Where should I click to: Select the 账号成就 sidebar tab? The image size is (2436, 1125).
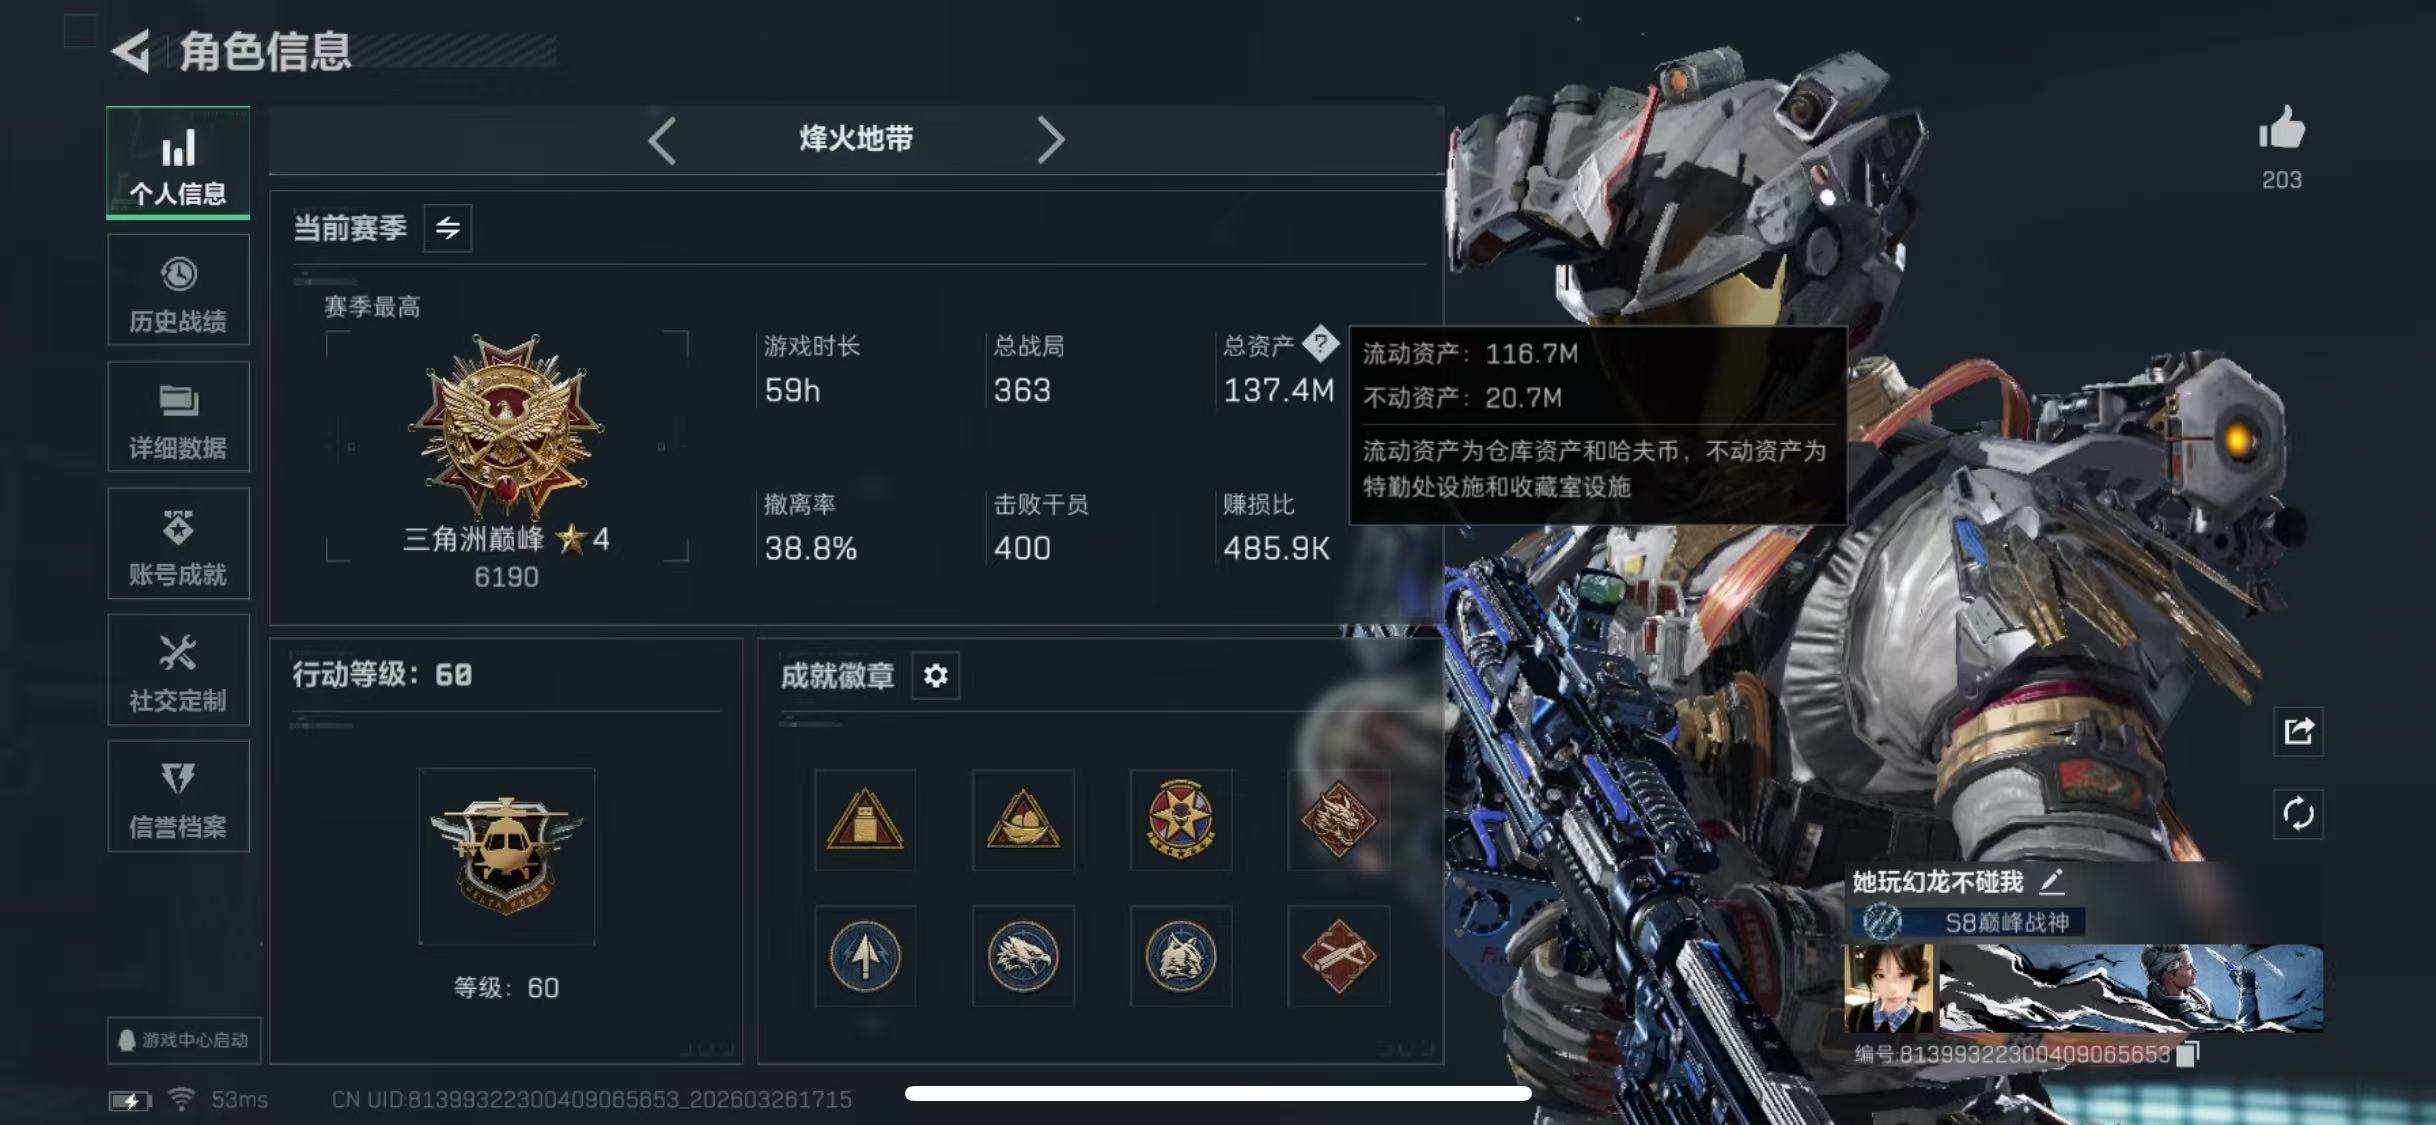(178, 544)
